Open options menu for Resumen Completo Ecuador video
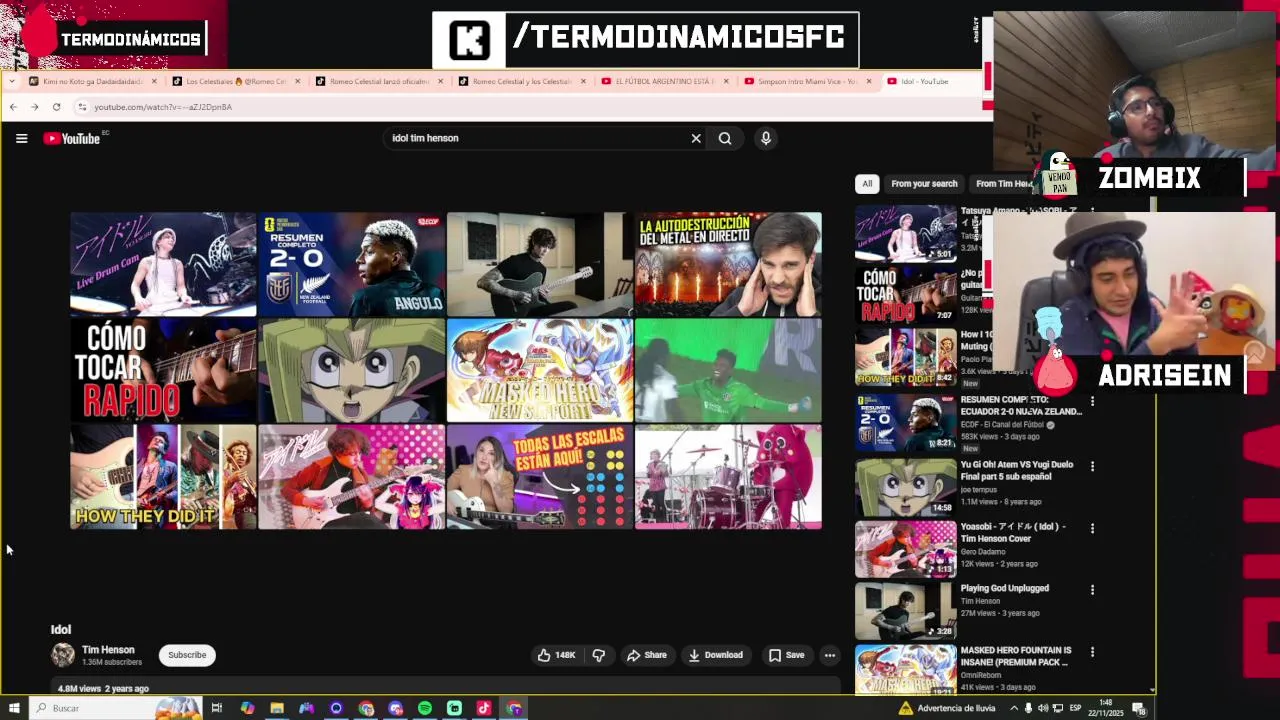The image size is (1280, 720). pos(1092,401)
